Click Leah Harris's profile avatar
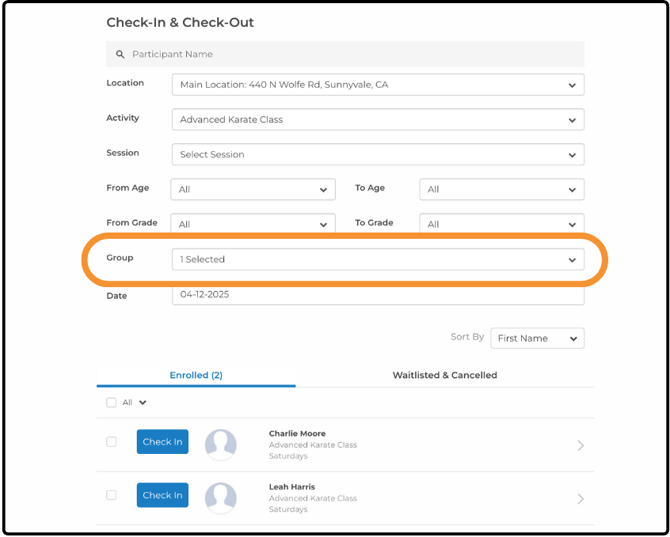This screenshot has height=537, width=670. [x=220, y=498]
